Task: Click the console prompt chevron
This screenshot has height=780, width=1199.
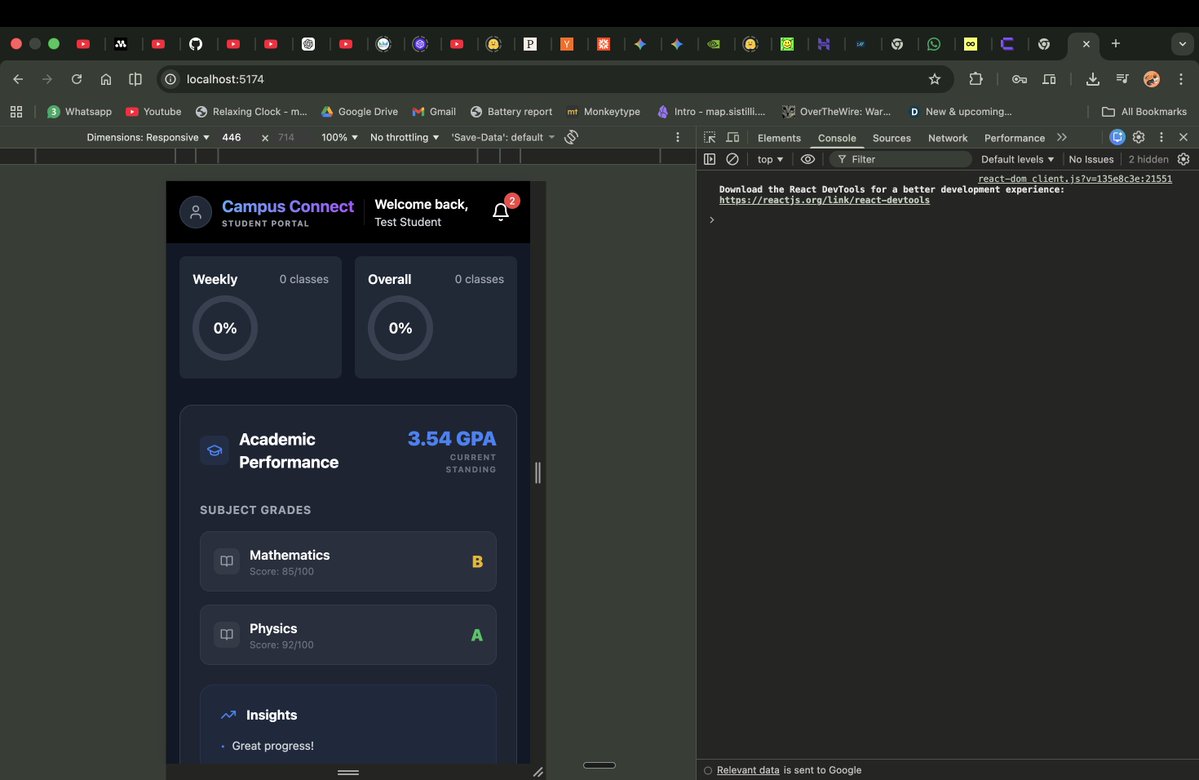Action: [x=711, y=219]
